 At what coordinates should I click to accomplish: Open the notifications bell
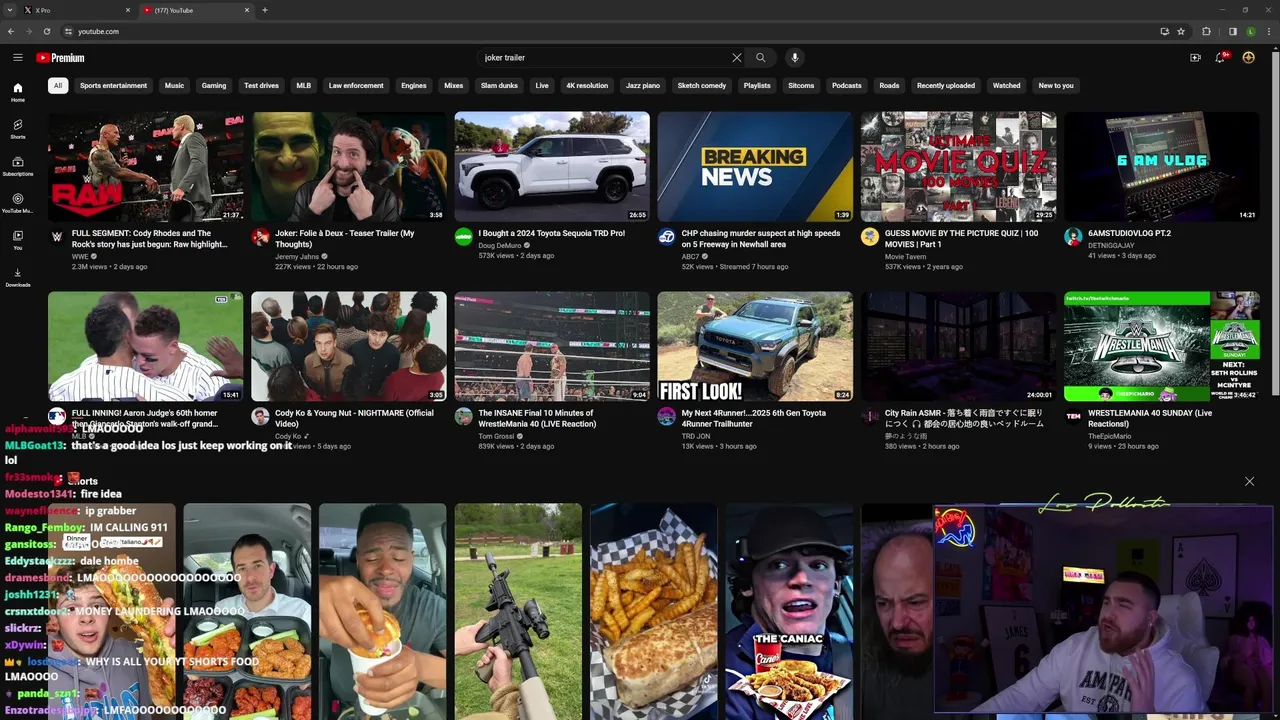[1220, 58]
